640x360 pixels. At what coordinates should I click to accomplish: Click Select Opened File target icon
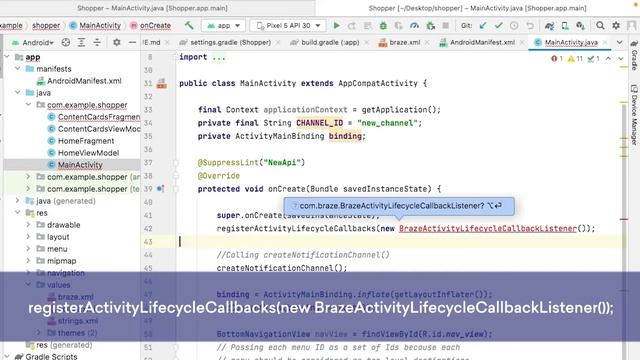click(x=66, y=42)
